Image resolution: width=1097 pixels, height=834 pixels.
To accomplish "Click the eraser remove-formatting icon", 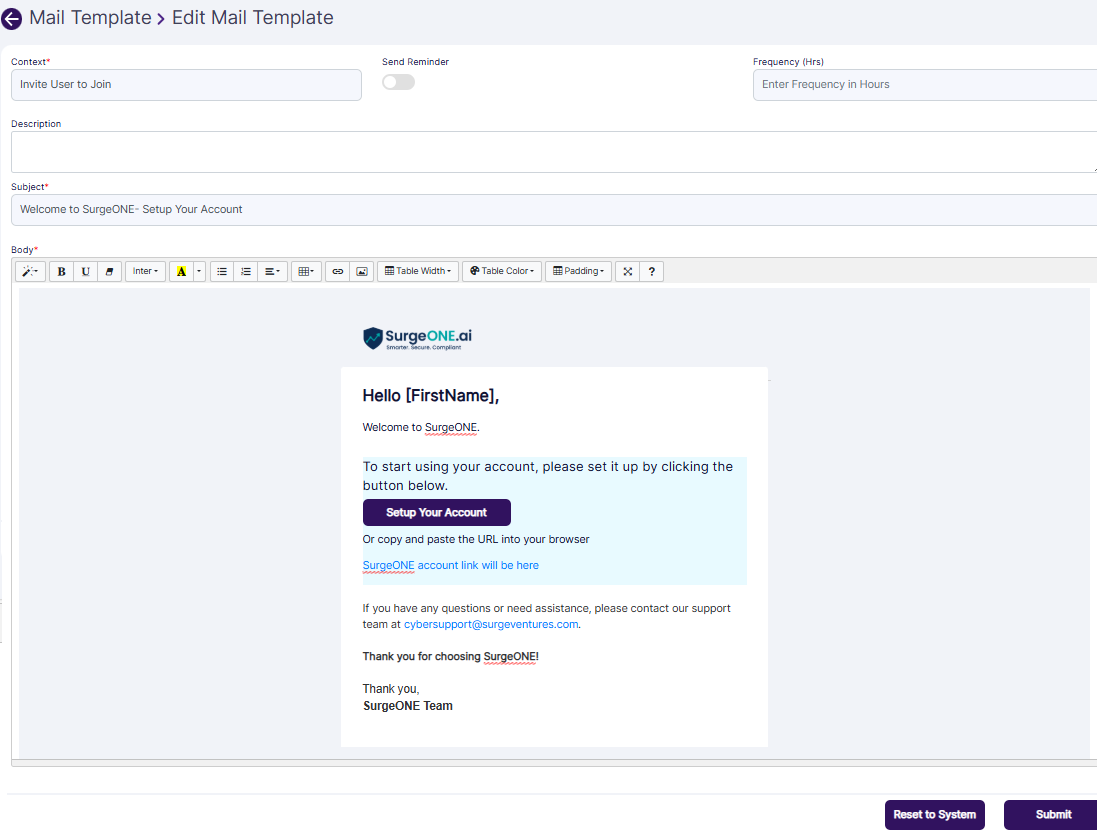I will pyautogui.click(x=110, y=271).
